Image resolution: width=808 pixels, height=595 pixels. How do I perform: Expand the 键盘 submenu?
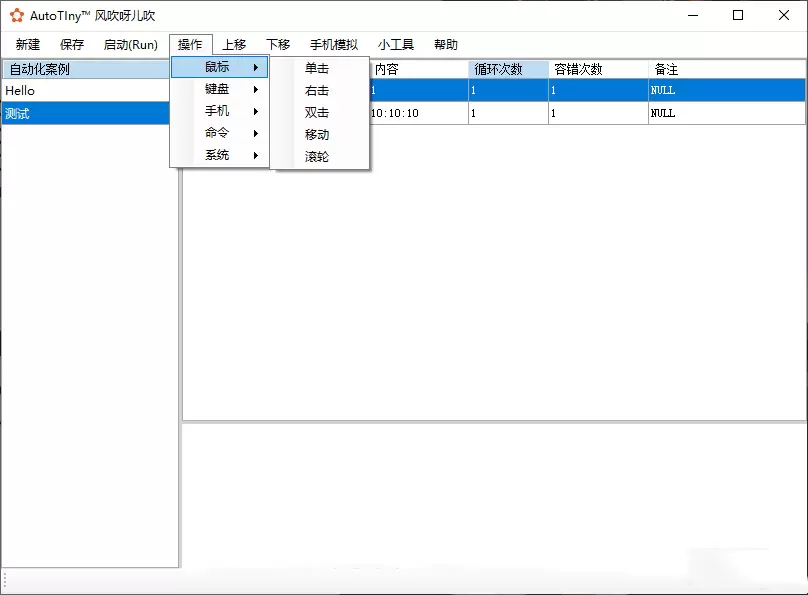coord(220,89)
